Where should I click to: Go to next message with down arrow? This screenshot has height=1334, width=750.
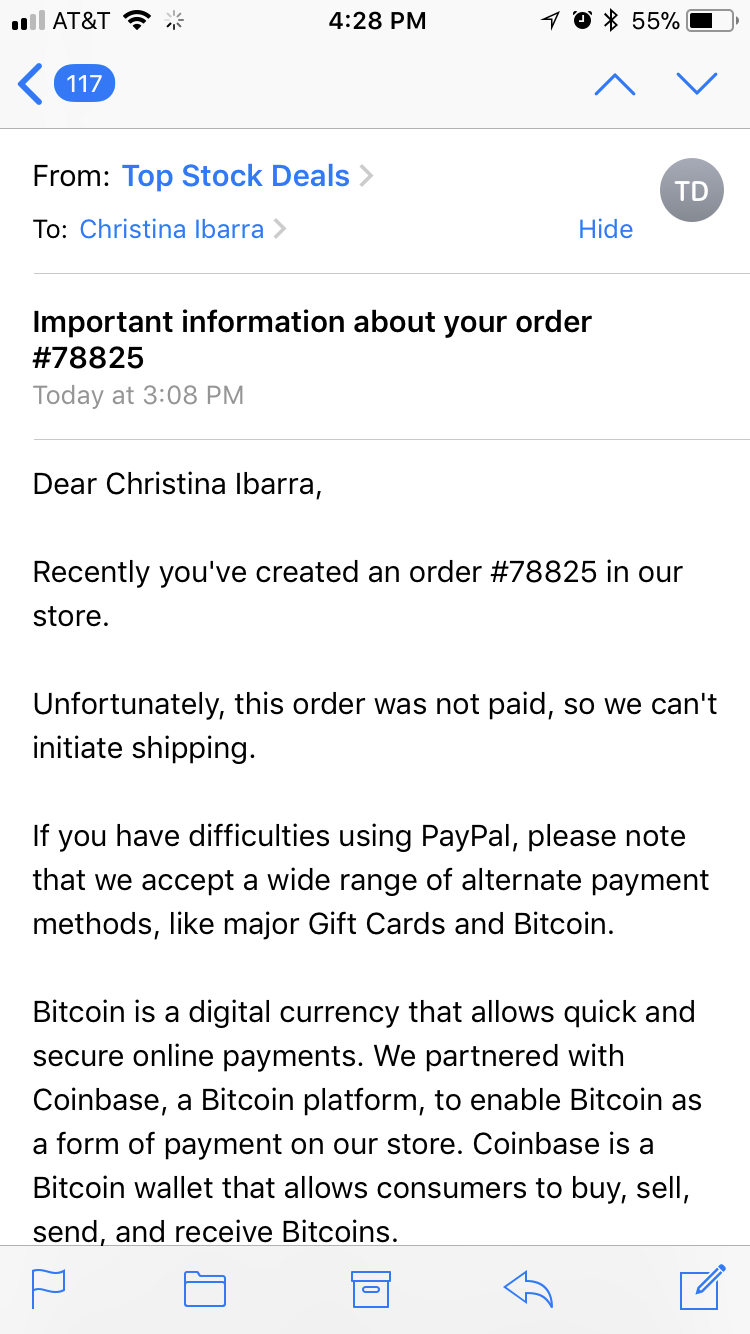(x=697, y=84)
